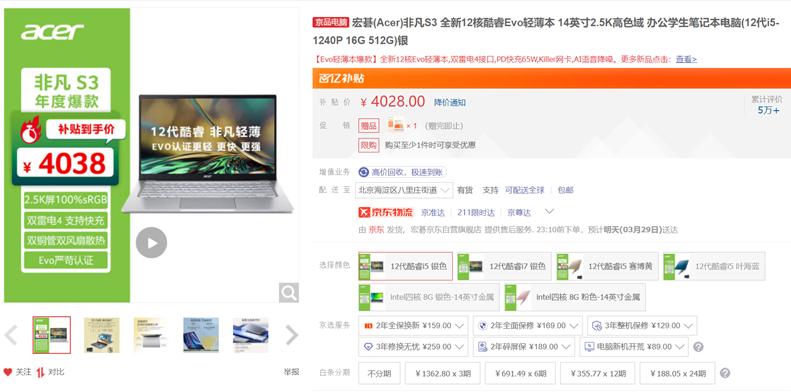This screenshot has width=791, height=392.
Task: Click the acer logo on product image
Action: (x=52, y=31)
